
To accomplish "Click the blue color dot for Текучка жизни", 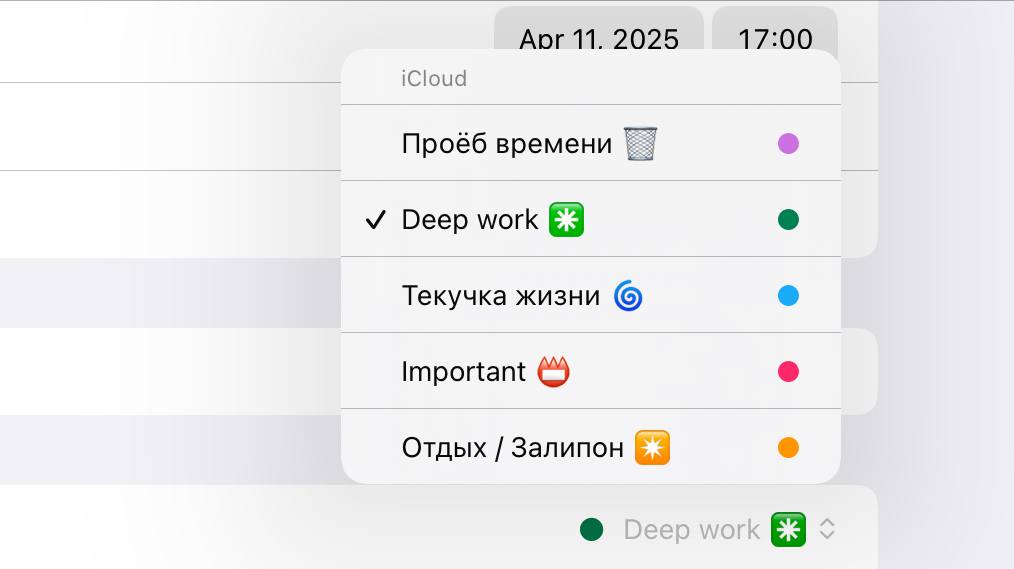I will 788,296.
